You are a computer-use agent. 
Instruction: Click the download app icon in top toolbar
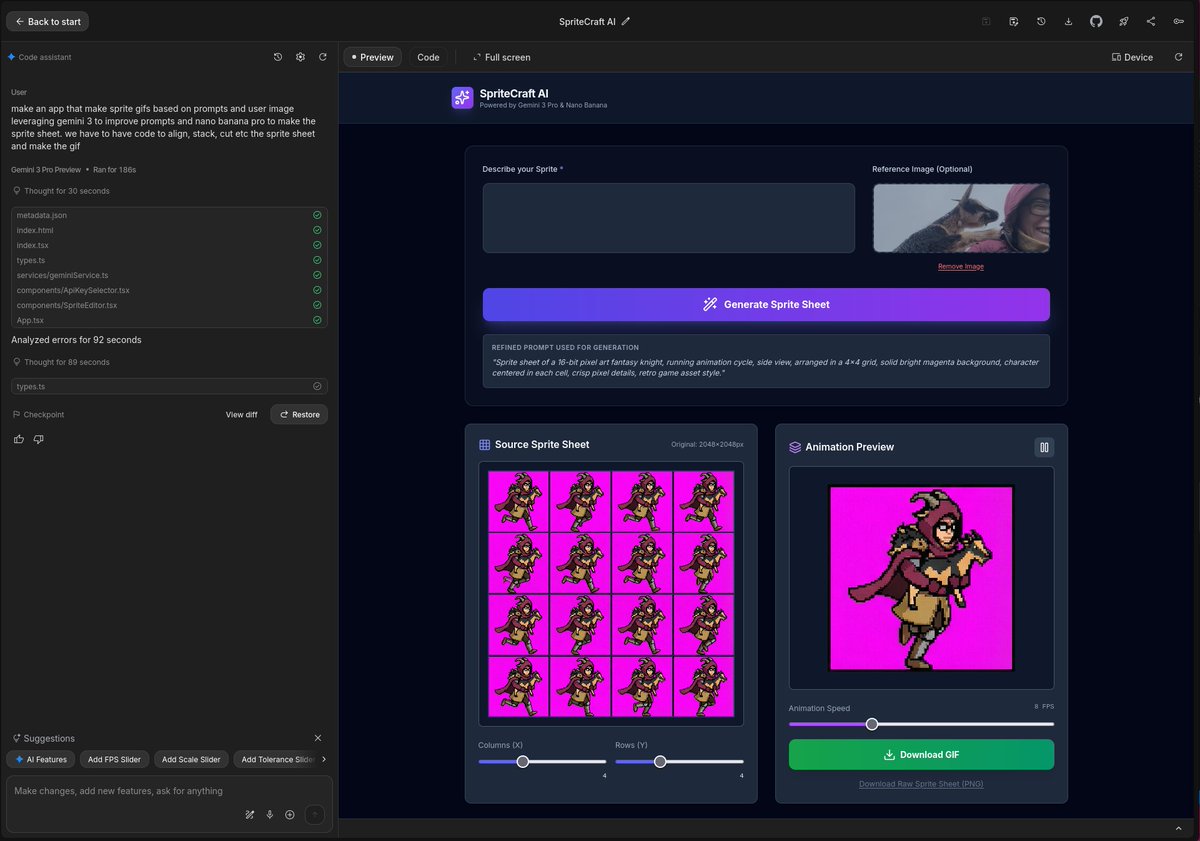1068,21
